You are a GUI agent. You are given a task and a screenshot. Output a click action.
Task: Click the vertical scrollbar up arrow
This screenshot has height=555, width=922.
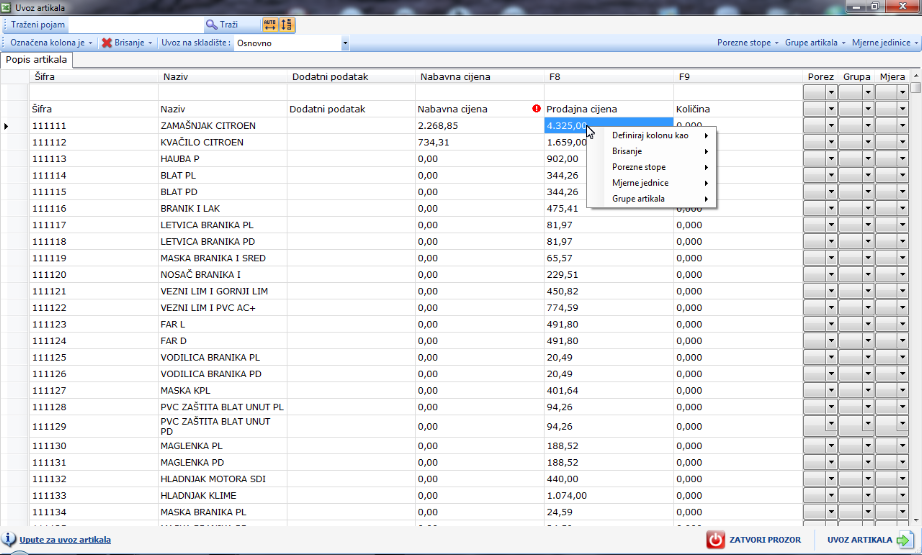916,76
